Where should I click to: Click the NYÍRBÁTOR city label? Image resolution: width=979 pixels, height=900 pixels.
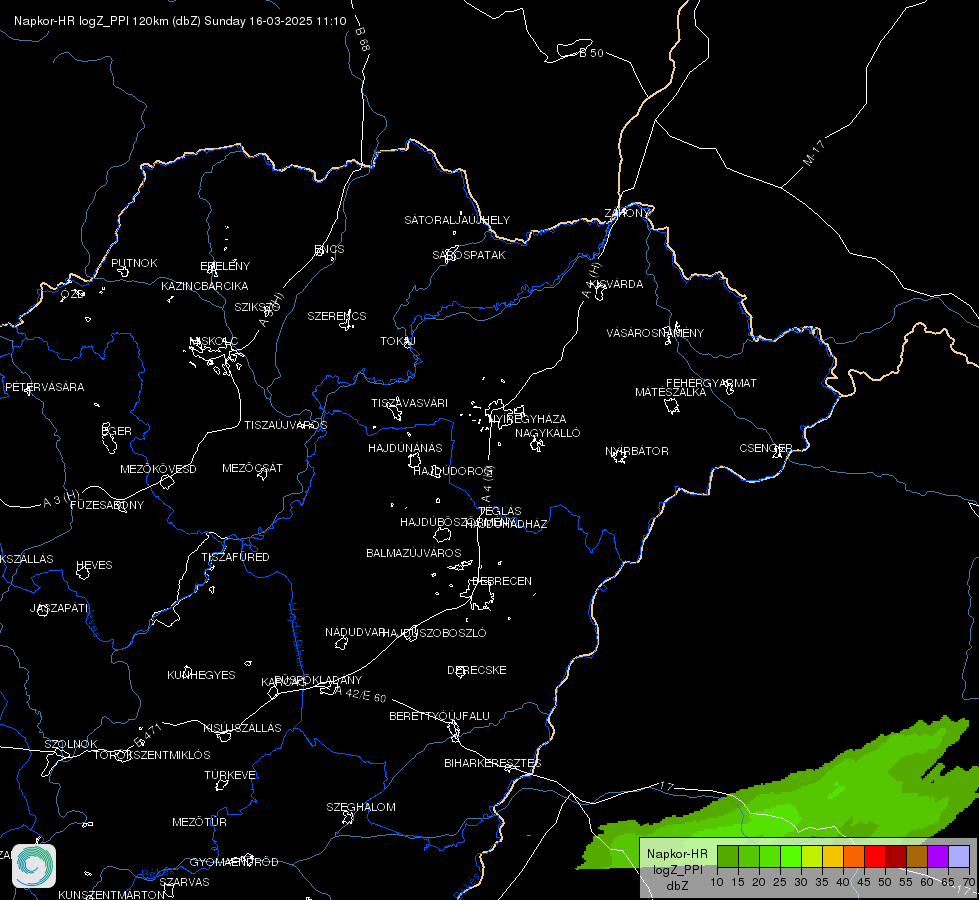(x=637, y=451)
